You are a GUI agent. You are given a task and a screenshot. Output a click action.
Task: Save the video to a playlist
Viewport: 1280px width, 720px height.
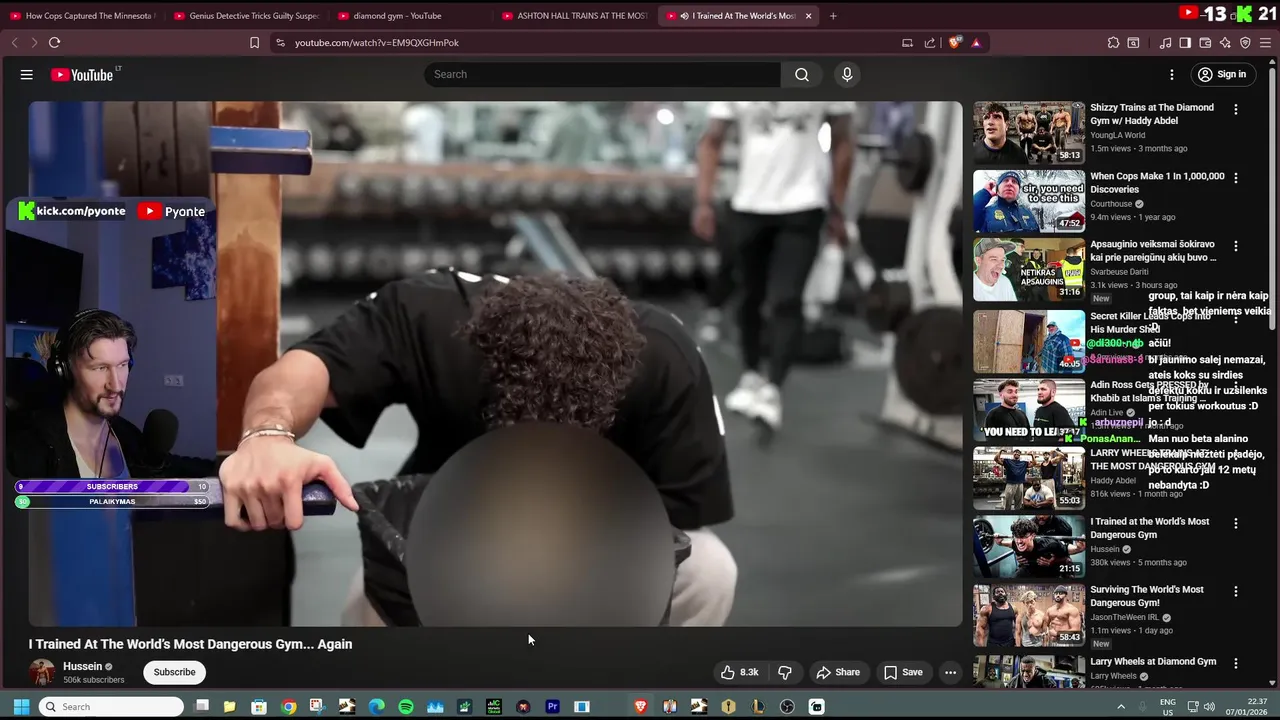[x=903, y=672]
